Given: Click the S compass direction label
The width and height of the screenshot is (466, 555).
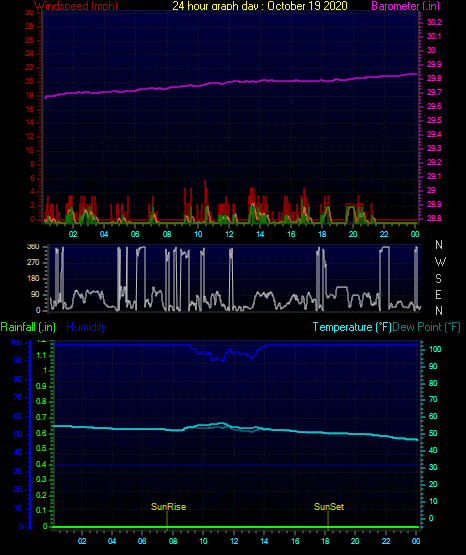Looking at the screenshot, I should coord(438,279).
